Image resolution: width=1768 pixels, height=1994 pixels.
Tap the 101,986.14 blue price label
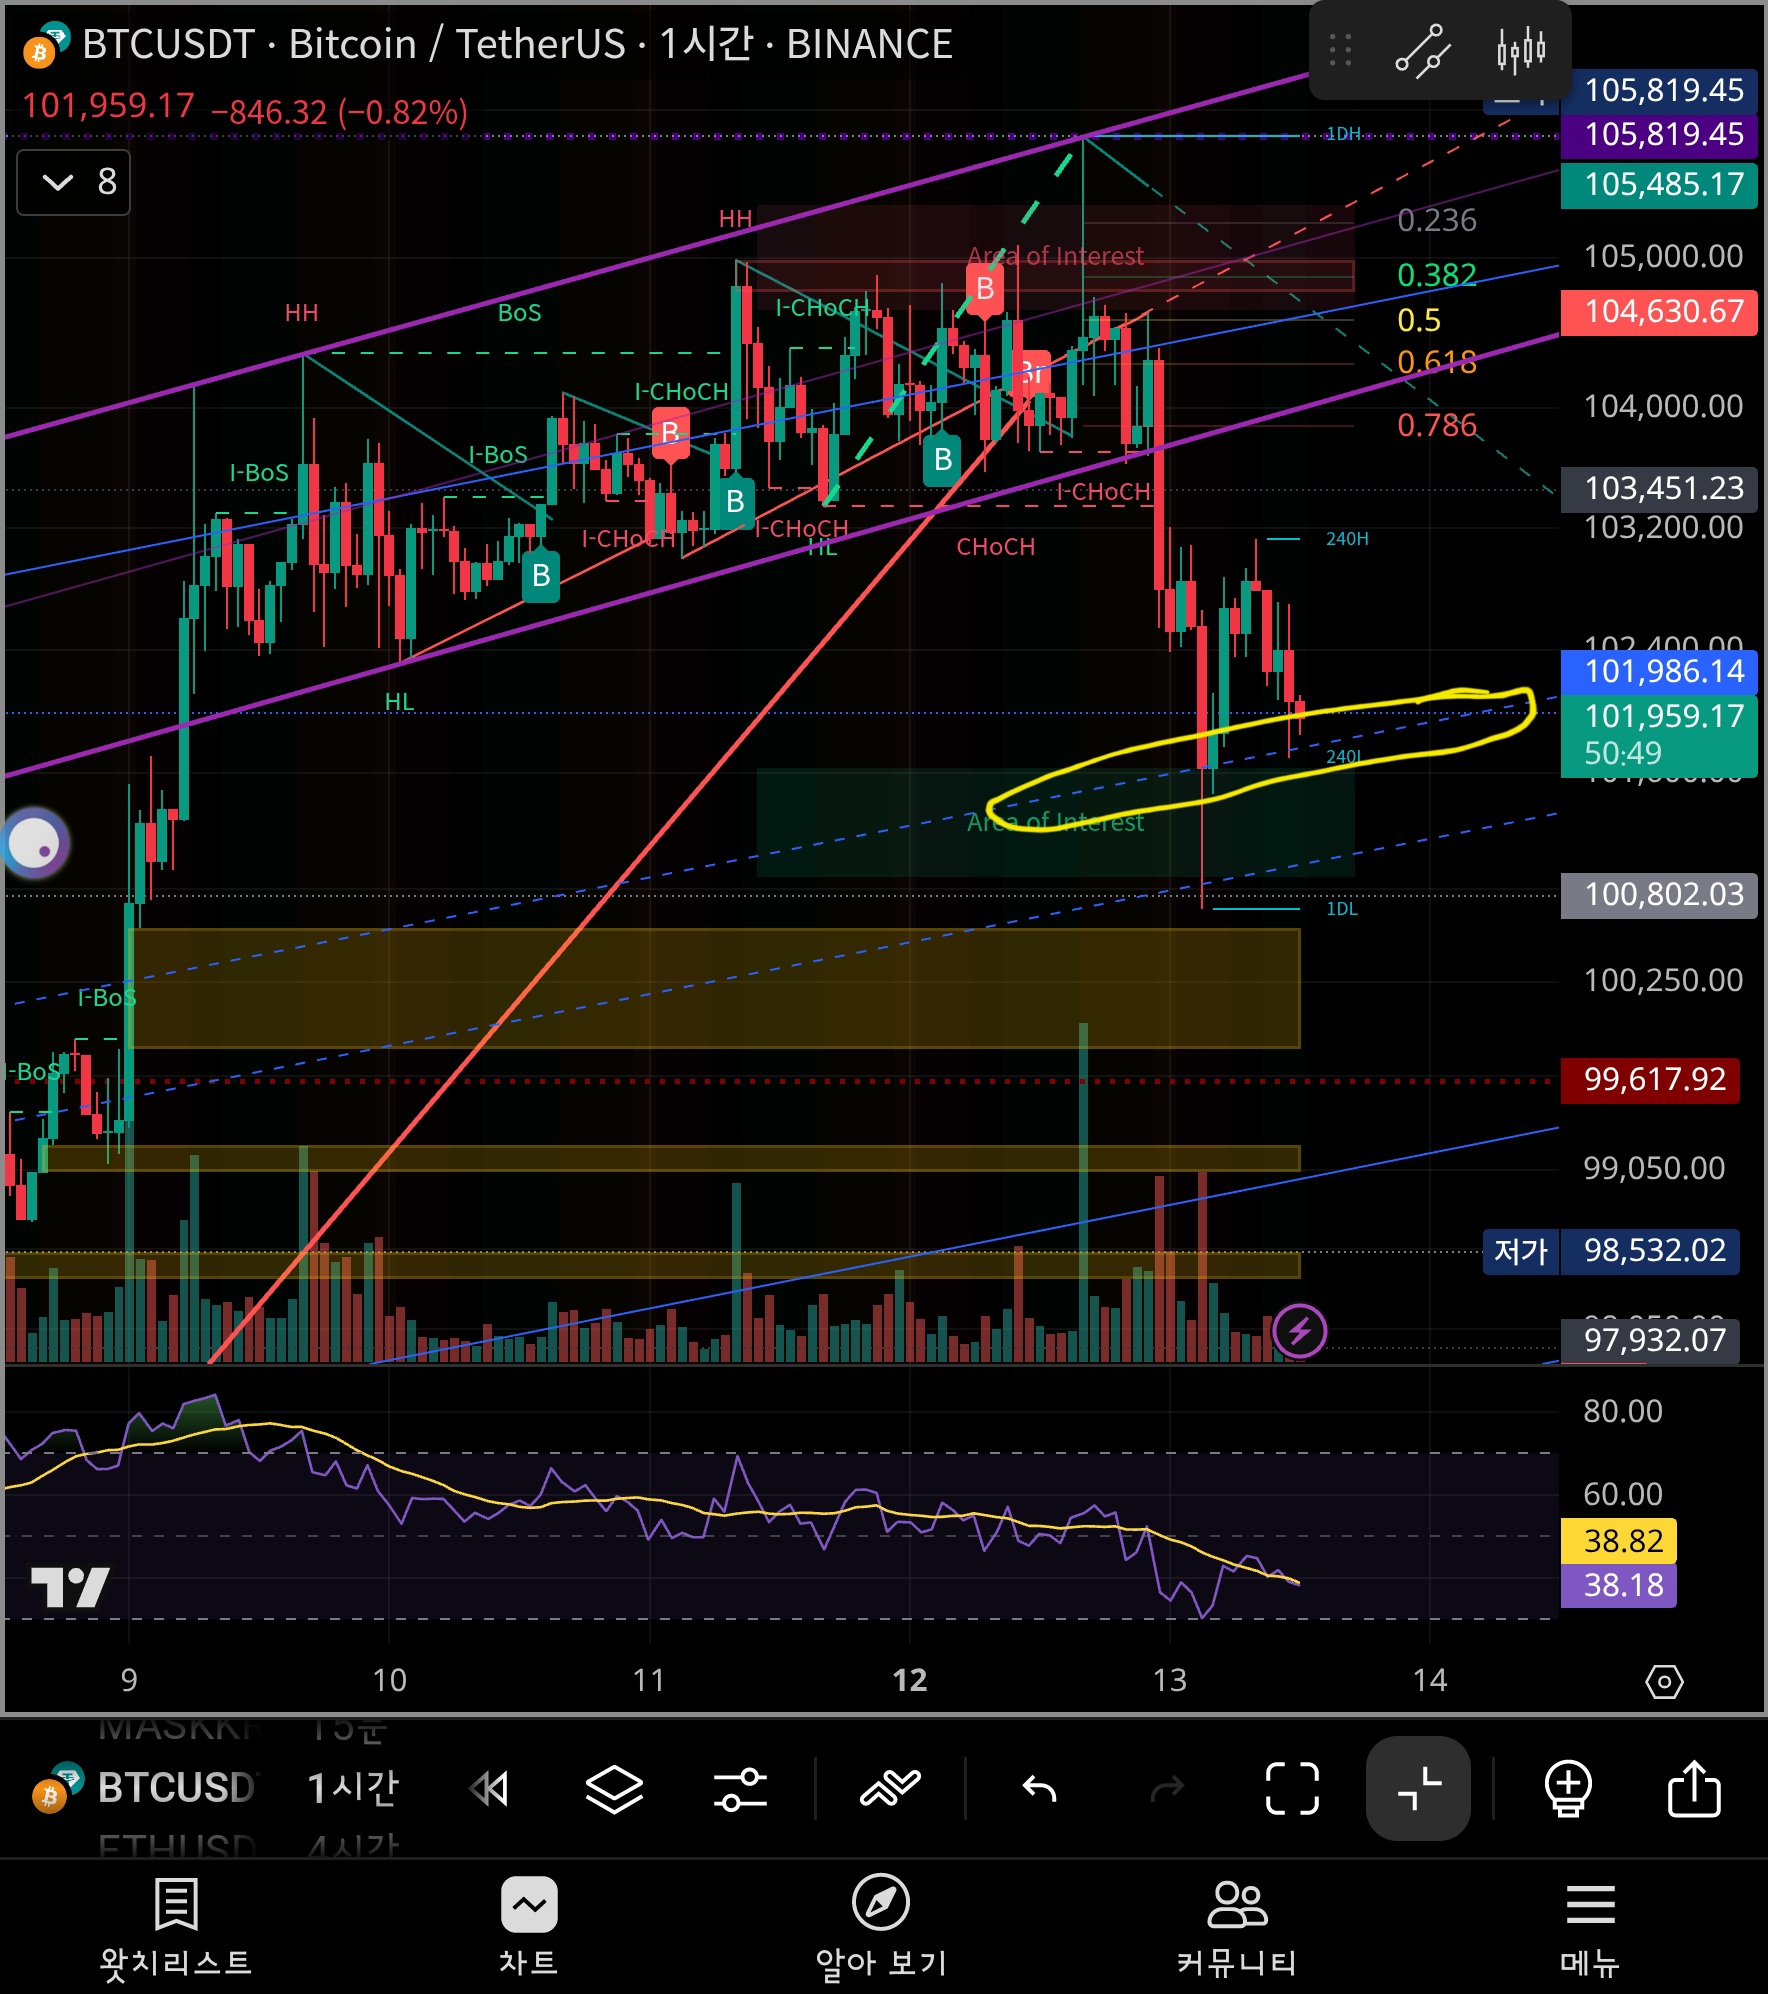1659,671
